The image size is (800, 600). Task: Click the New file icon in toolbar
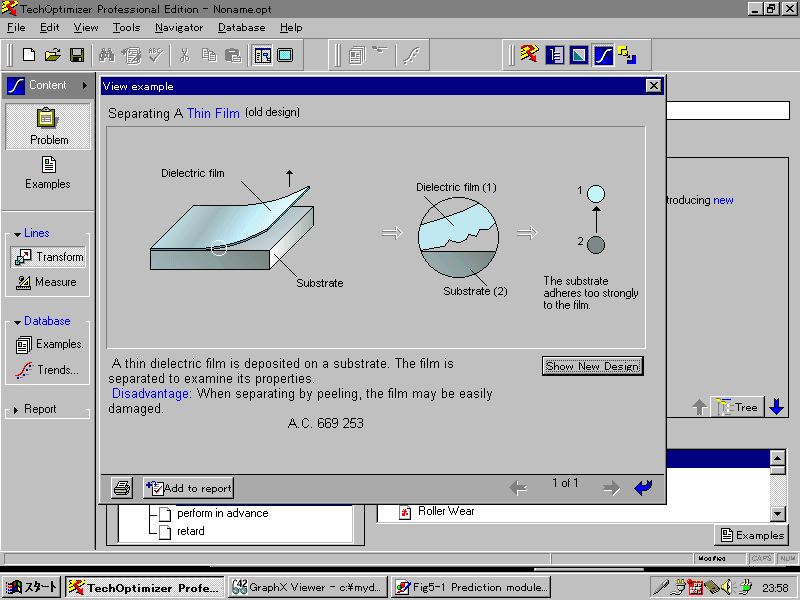pos(29,55)
